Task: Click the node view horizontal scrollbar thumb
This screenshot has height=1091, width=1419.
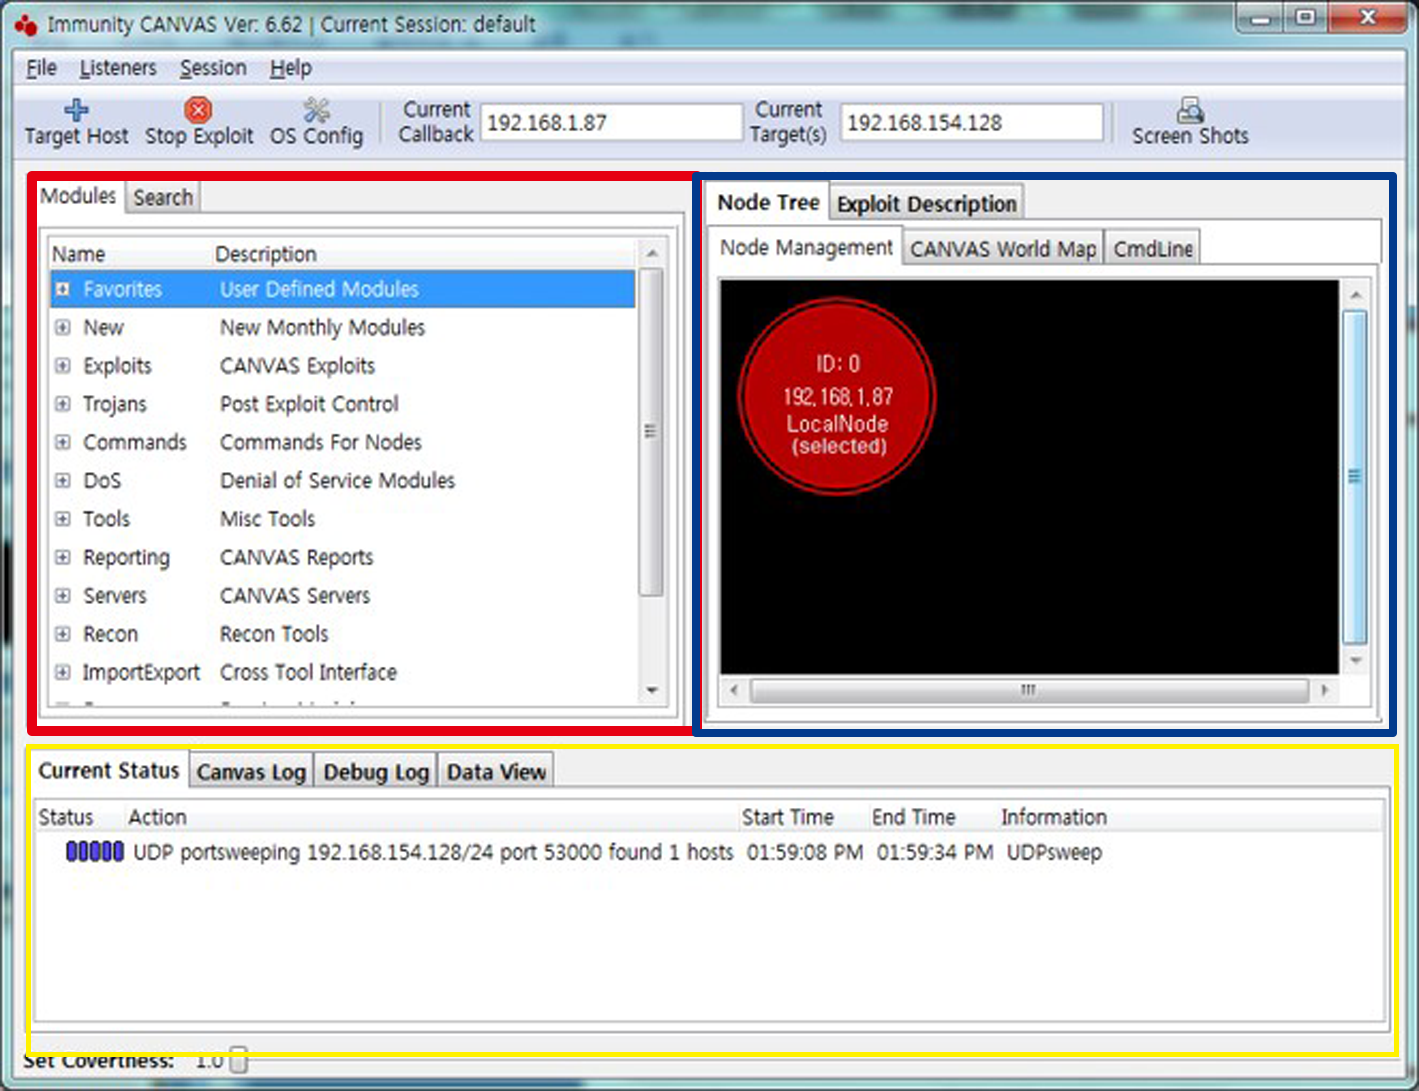Action: (x=1028, y=690)
